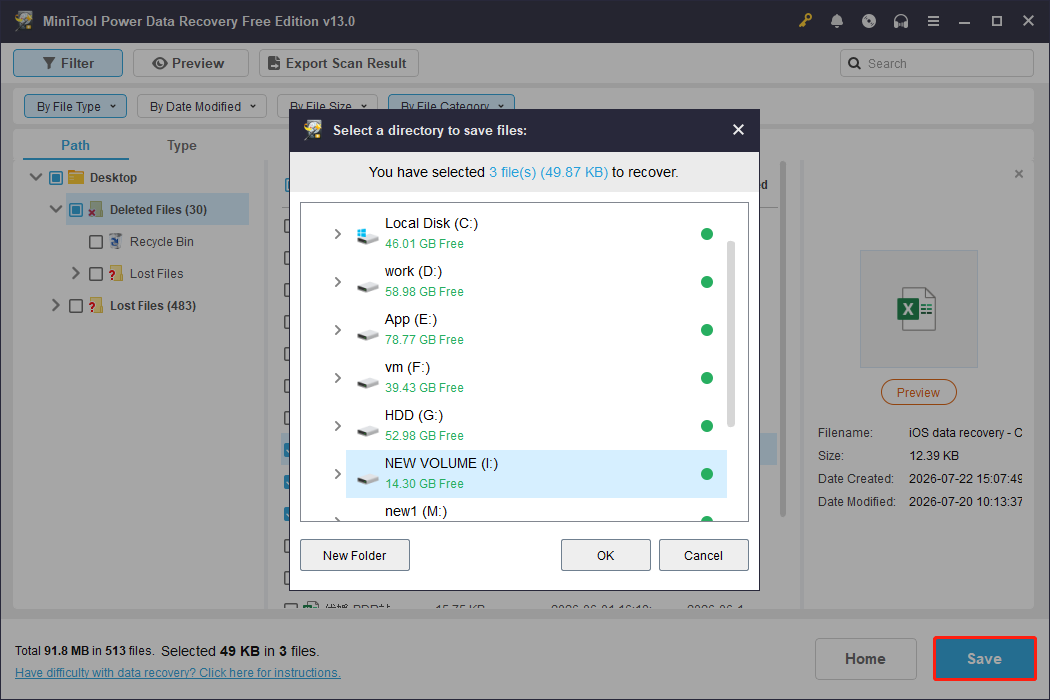Click the Save button
The image size is (1050, 700).
click(x=984, y=658)
